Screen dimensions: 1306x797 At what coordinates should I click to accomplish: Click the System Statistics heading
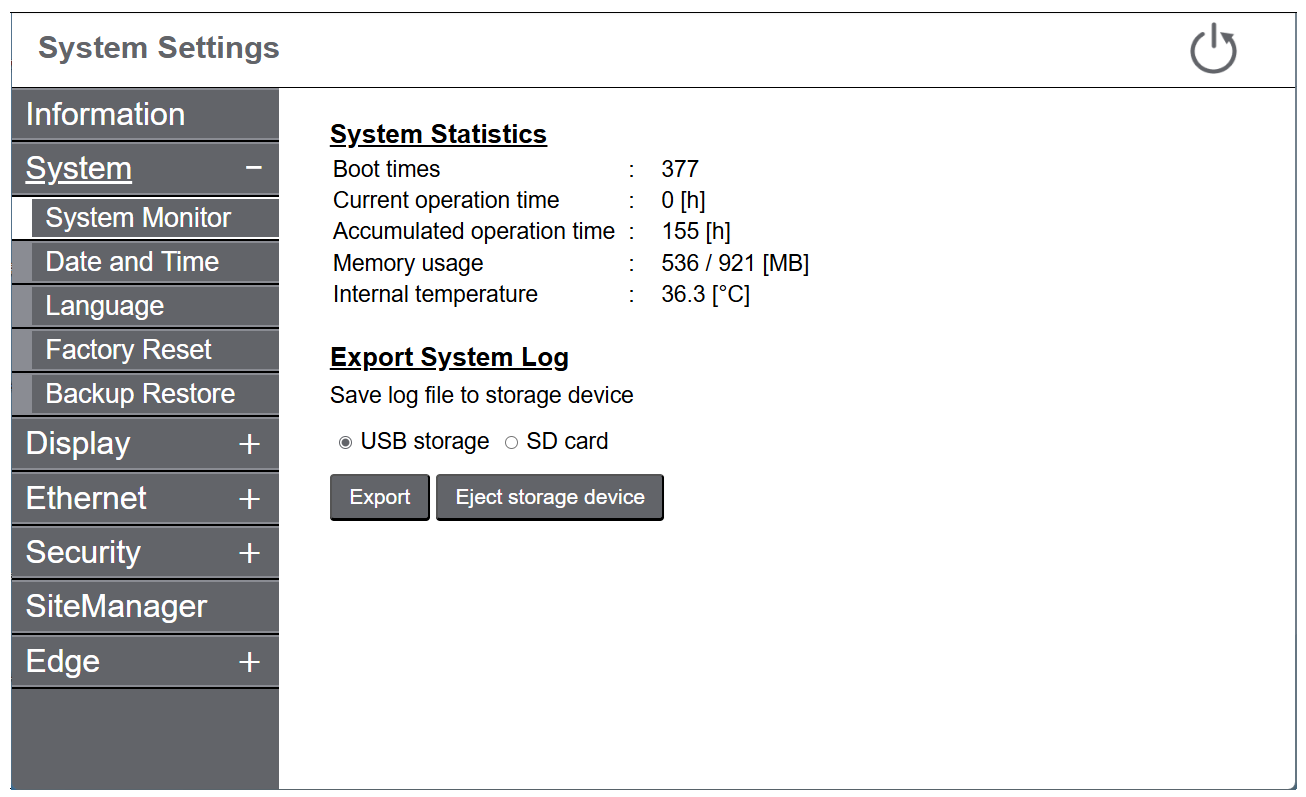438,133
